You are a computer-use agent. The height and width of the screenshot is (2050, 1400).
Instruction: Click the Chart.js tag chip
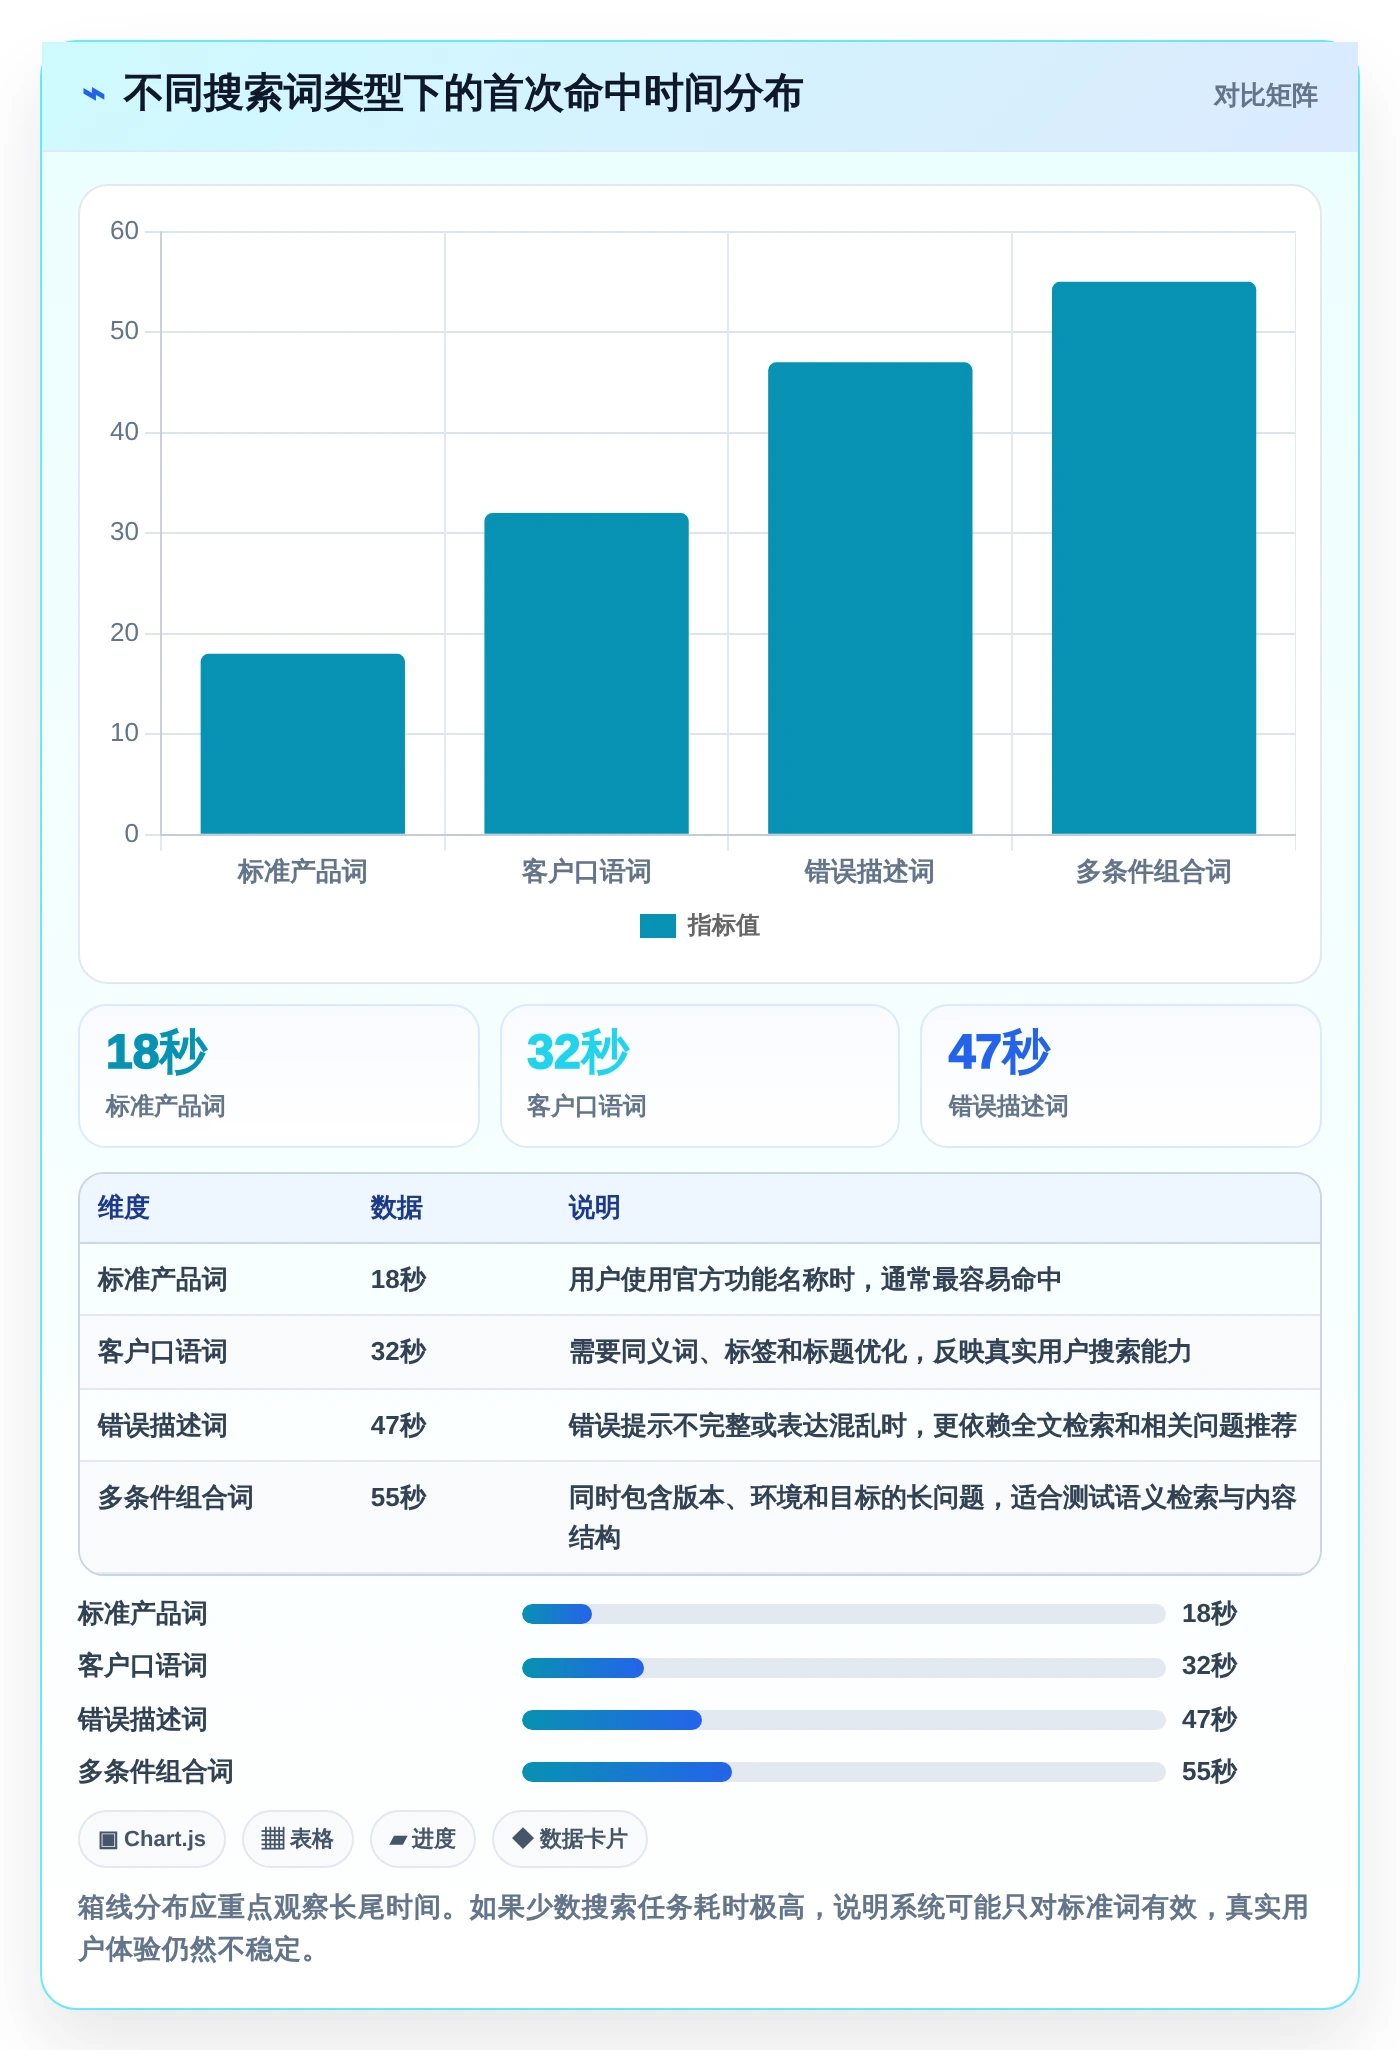click(152, 1839)
